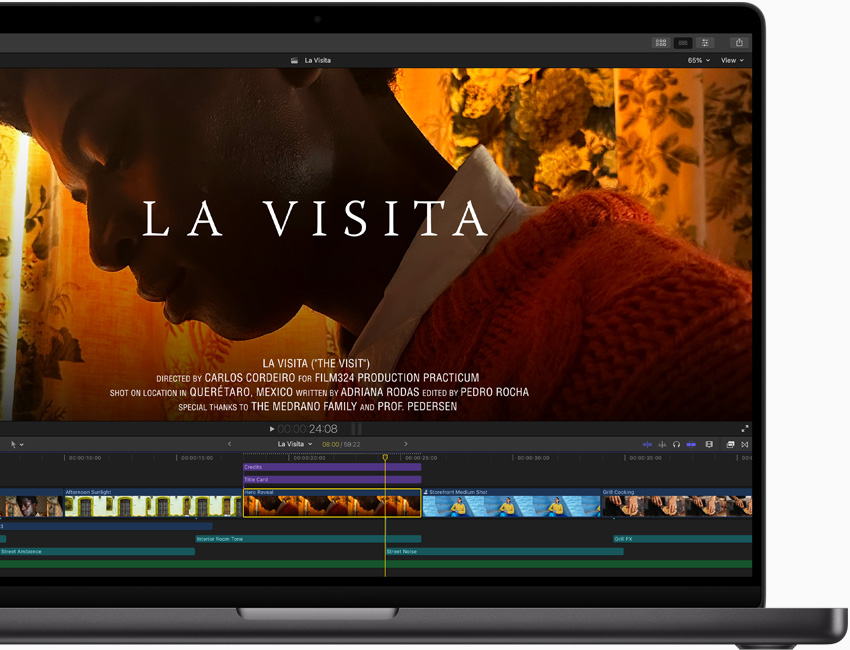The height and width of the screenshot is (650, 850).
Task: Click the forward navigation chevron in timeline
Action: coord(406,443)
